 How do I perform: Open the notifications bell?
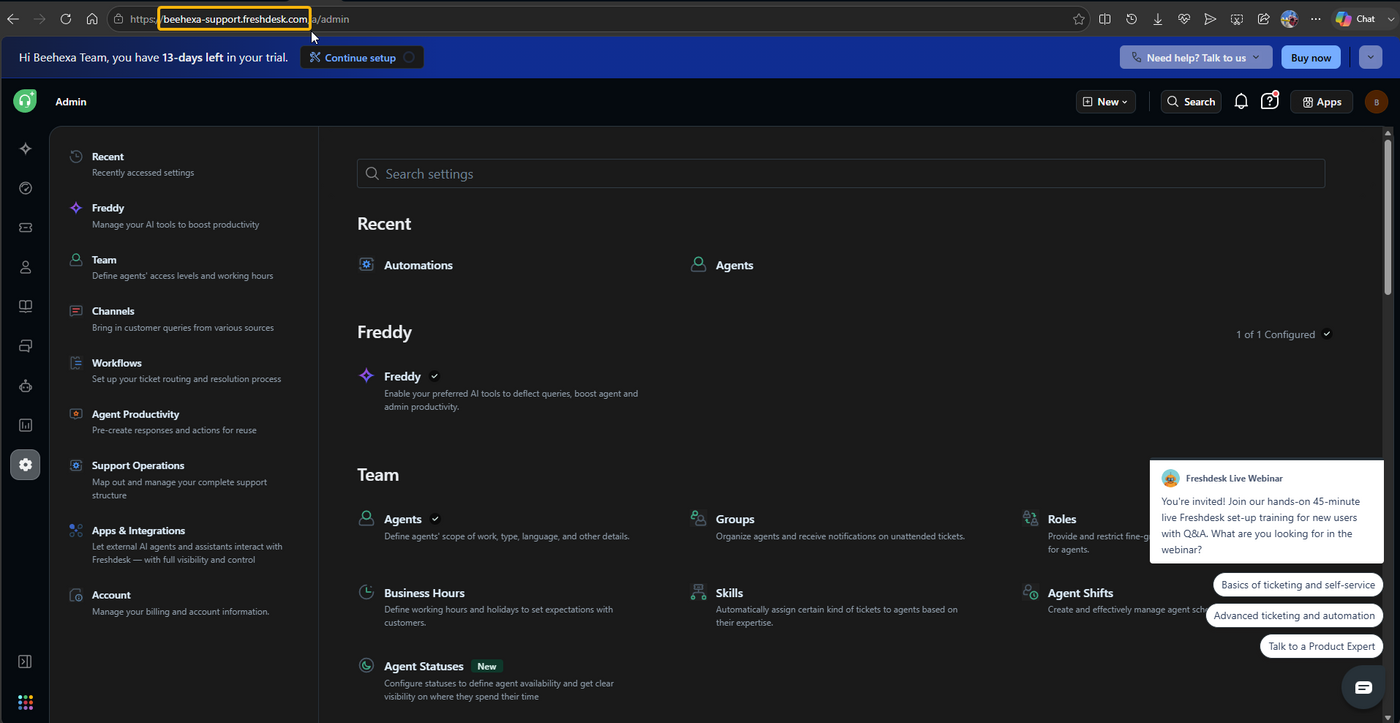(x=1241, y=101)
